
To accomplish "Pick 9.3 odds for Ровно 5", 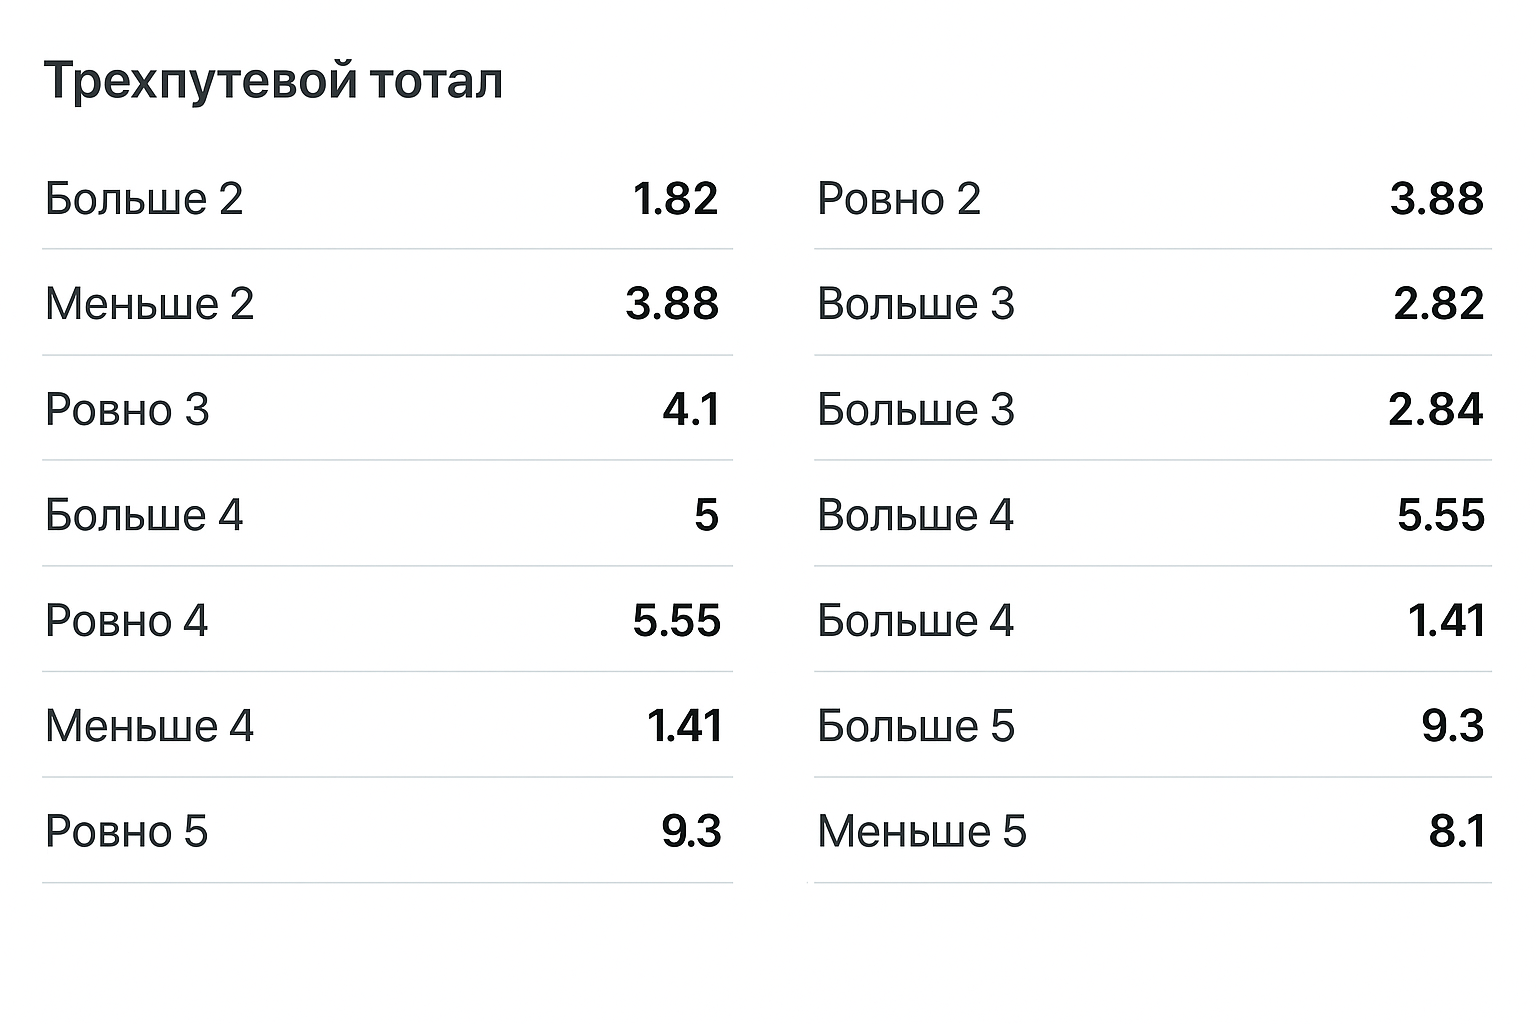I will click(x=691, y=832).
